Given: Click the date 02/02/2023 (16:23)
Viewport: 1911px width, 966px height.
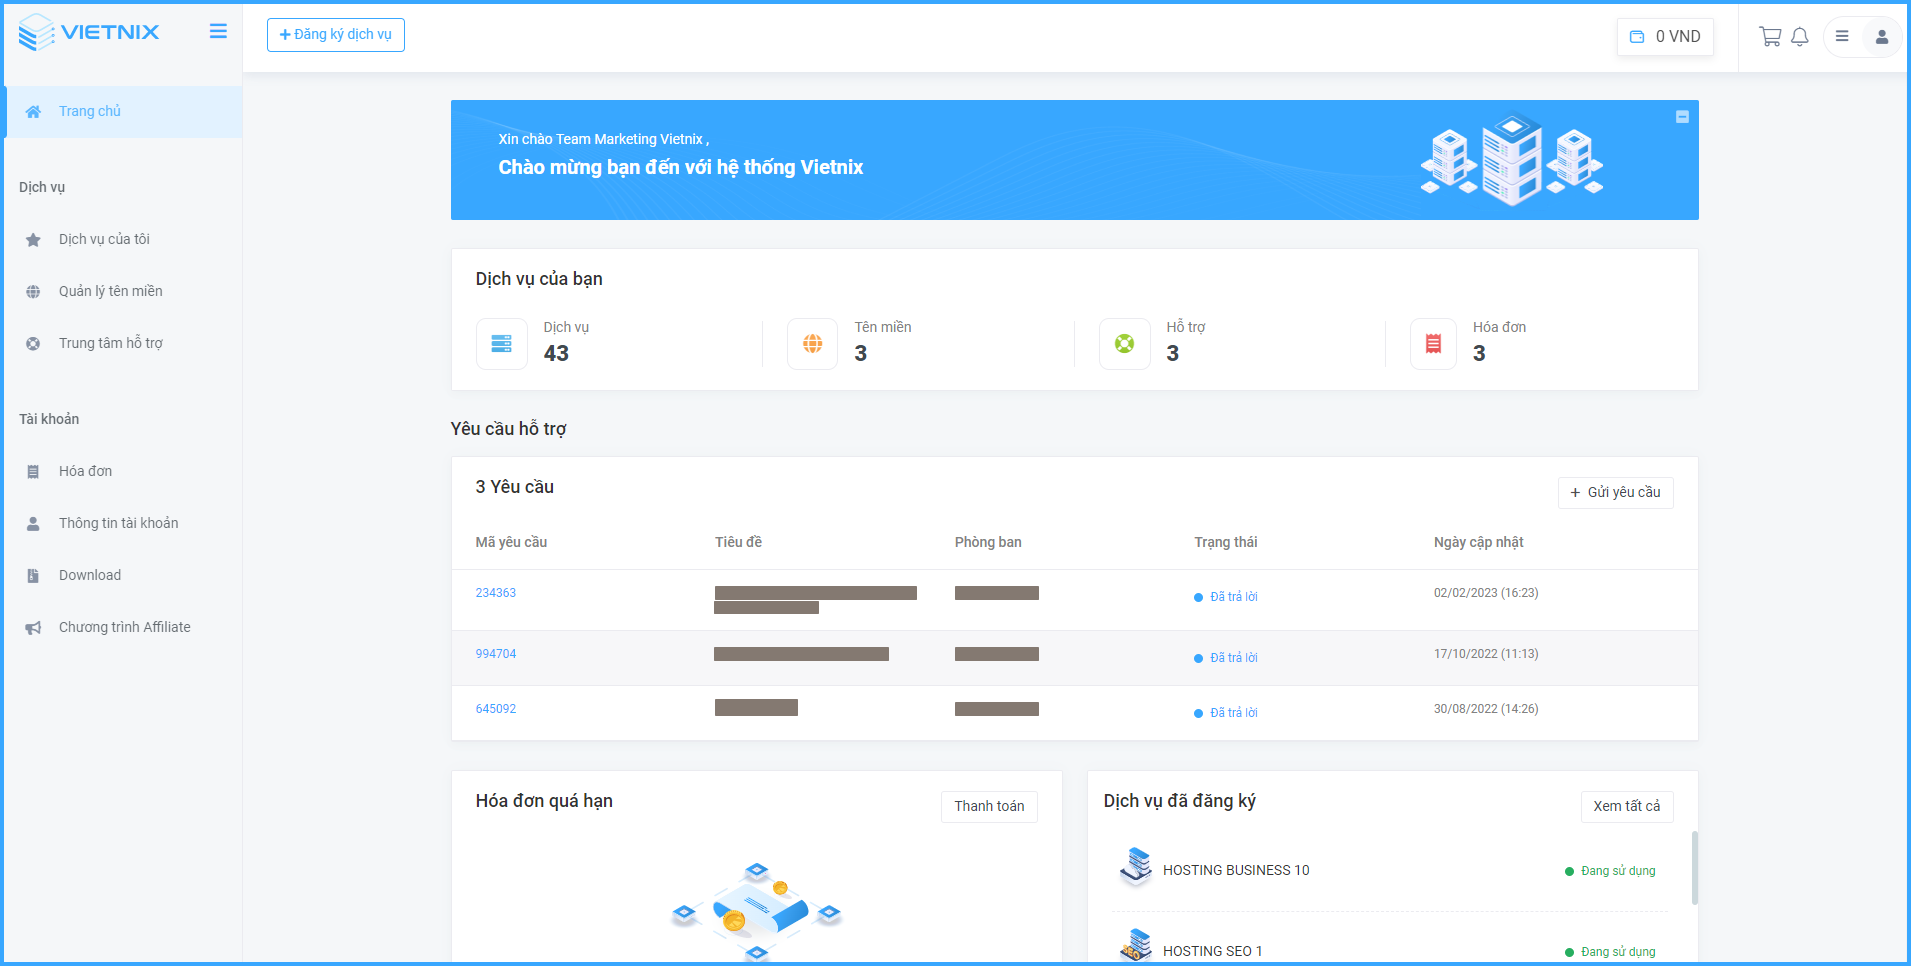Looking at the screenshot, I should (1486, 593).
